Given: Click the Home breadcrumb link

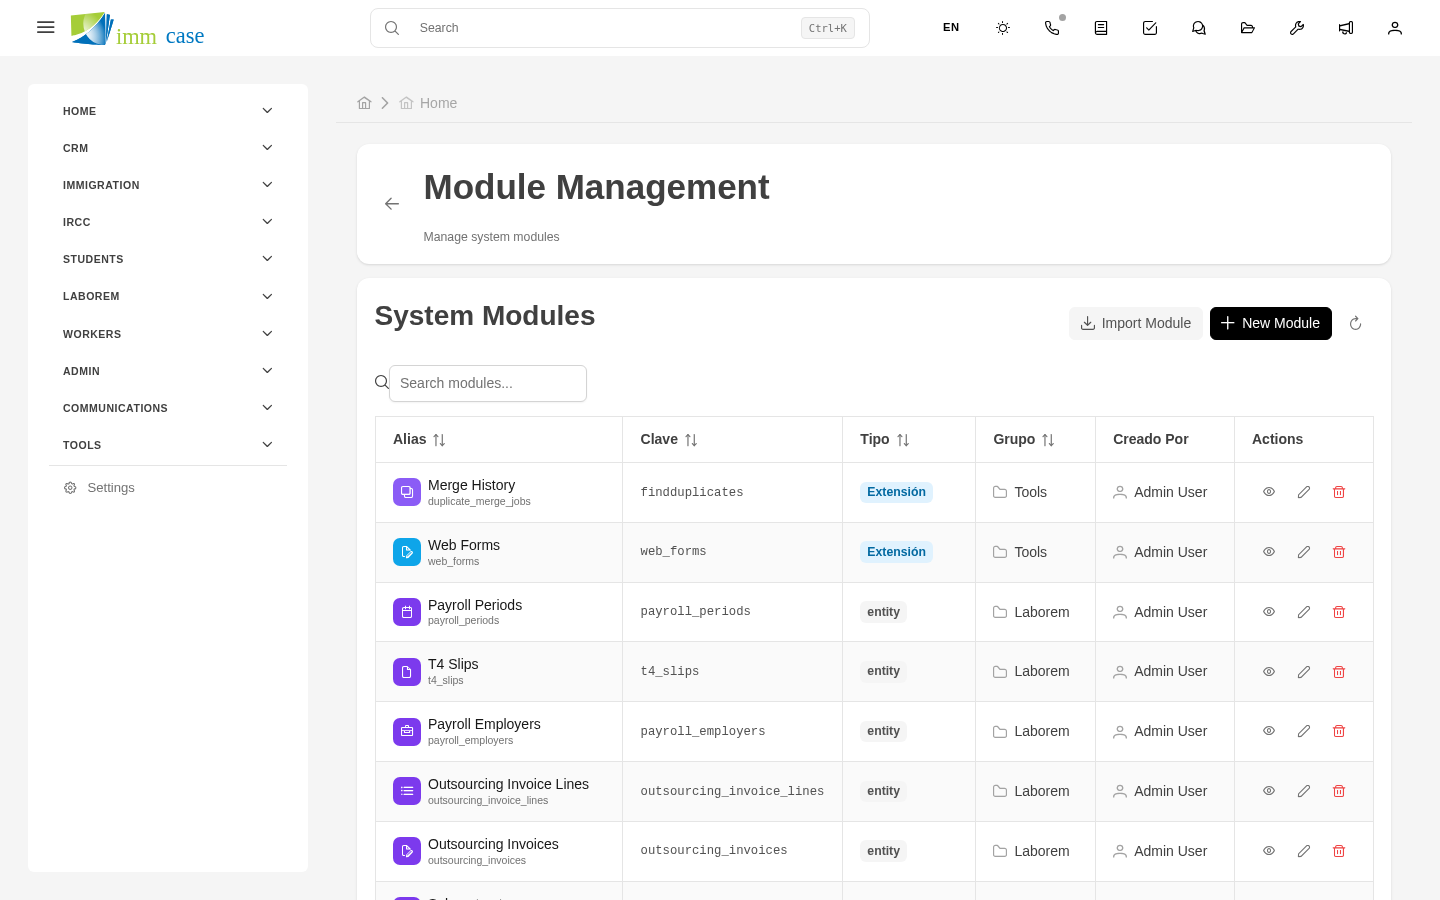Looking at the screenshot, I should coord(428,103).
